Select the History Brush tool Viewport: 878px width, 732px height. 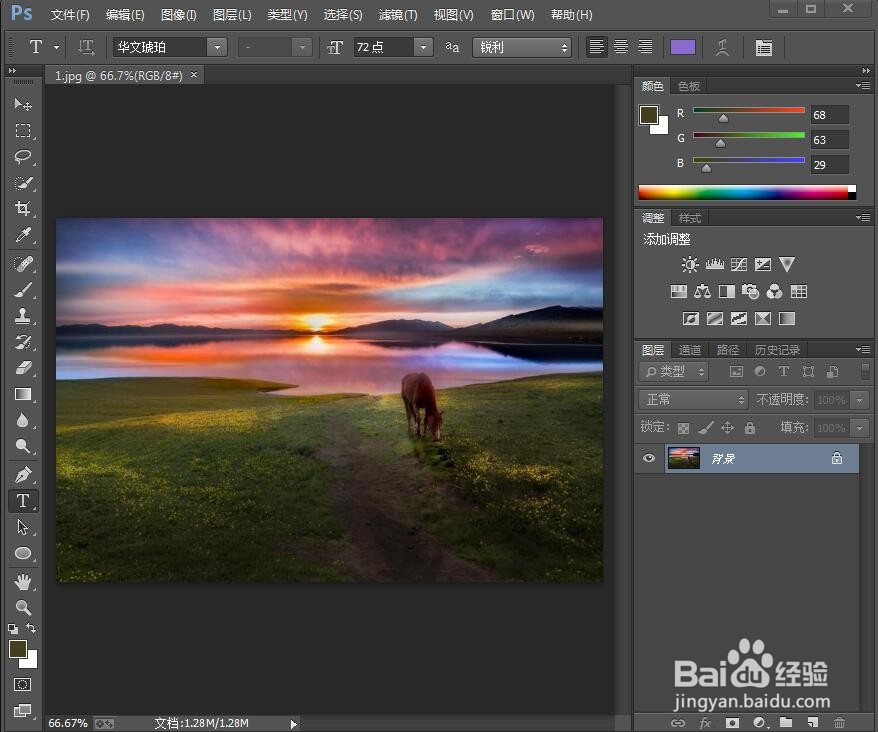[x=23, y=342]
